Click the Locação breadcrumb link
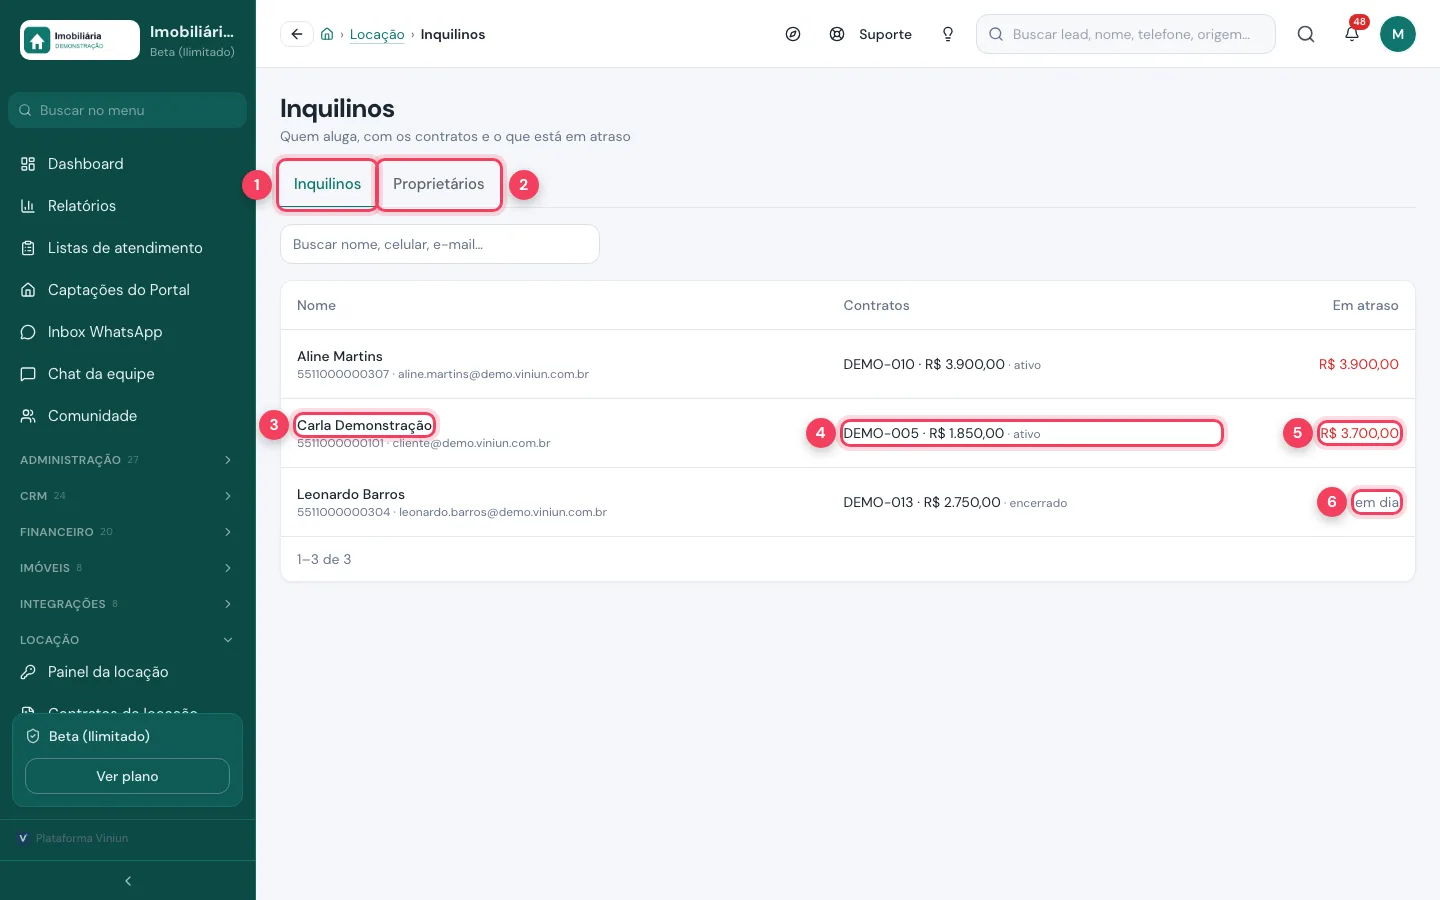The width and height of the screenshot is (1440, 900). pyautogui.click(x=377, y=34)
